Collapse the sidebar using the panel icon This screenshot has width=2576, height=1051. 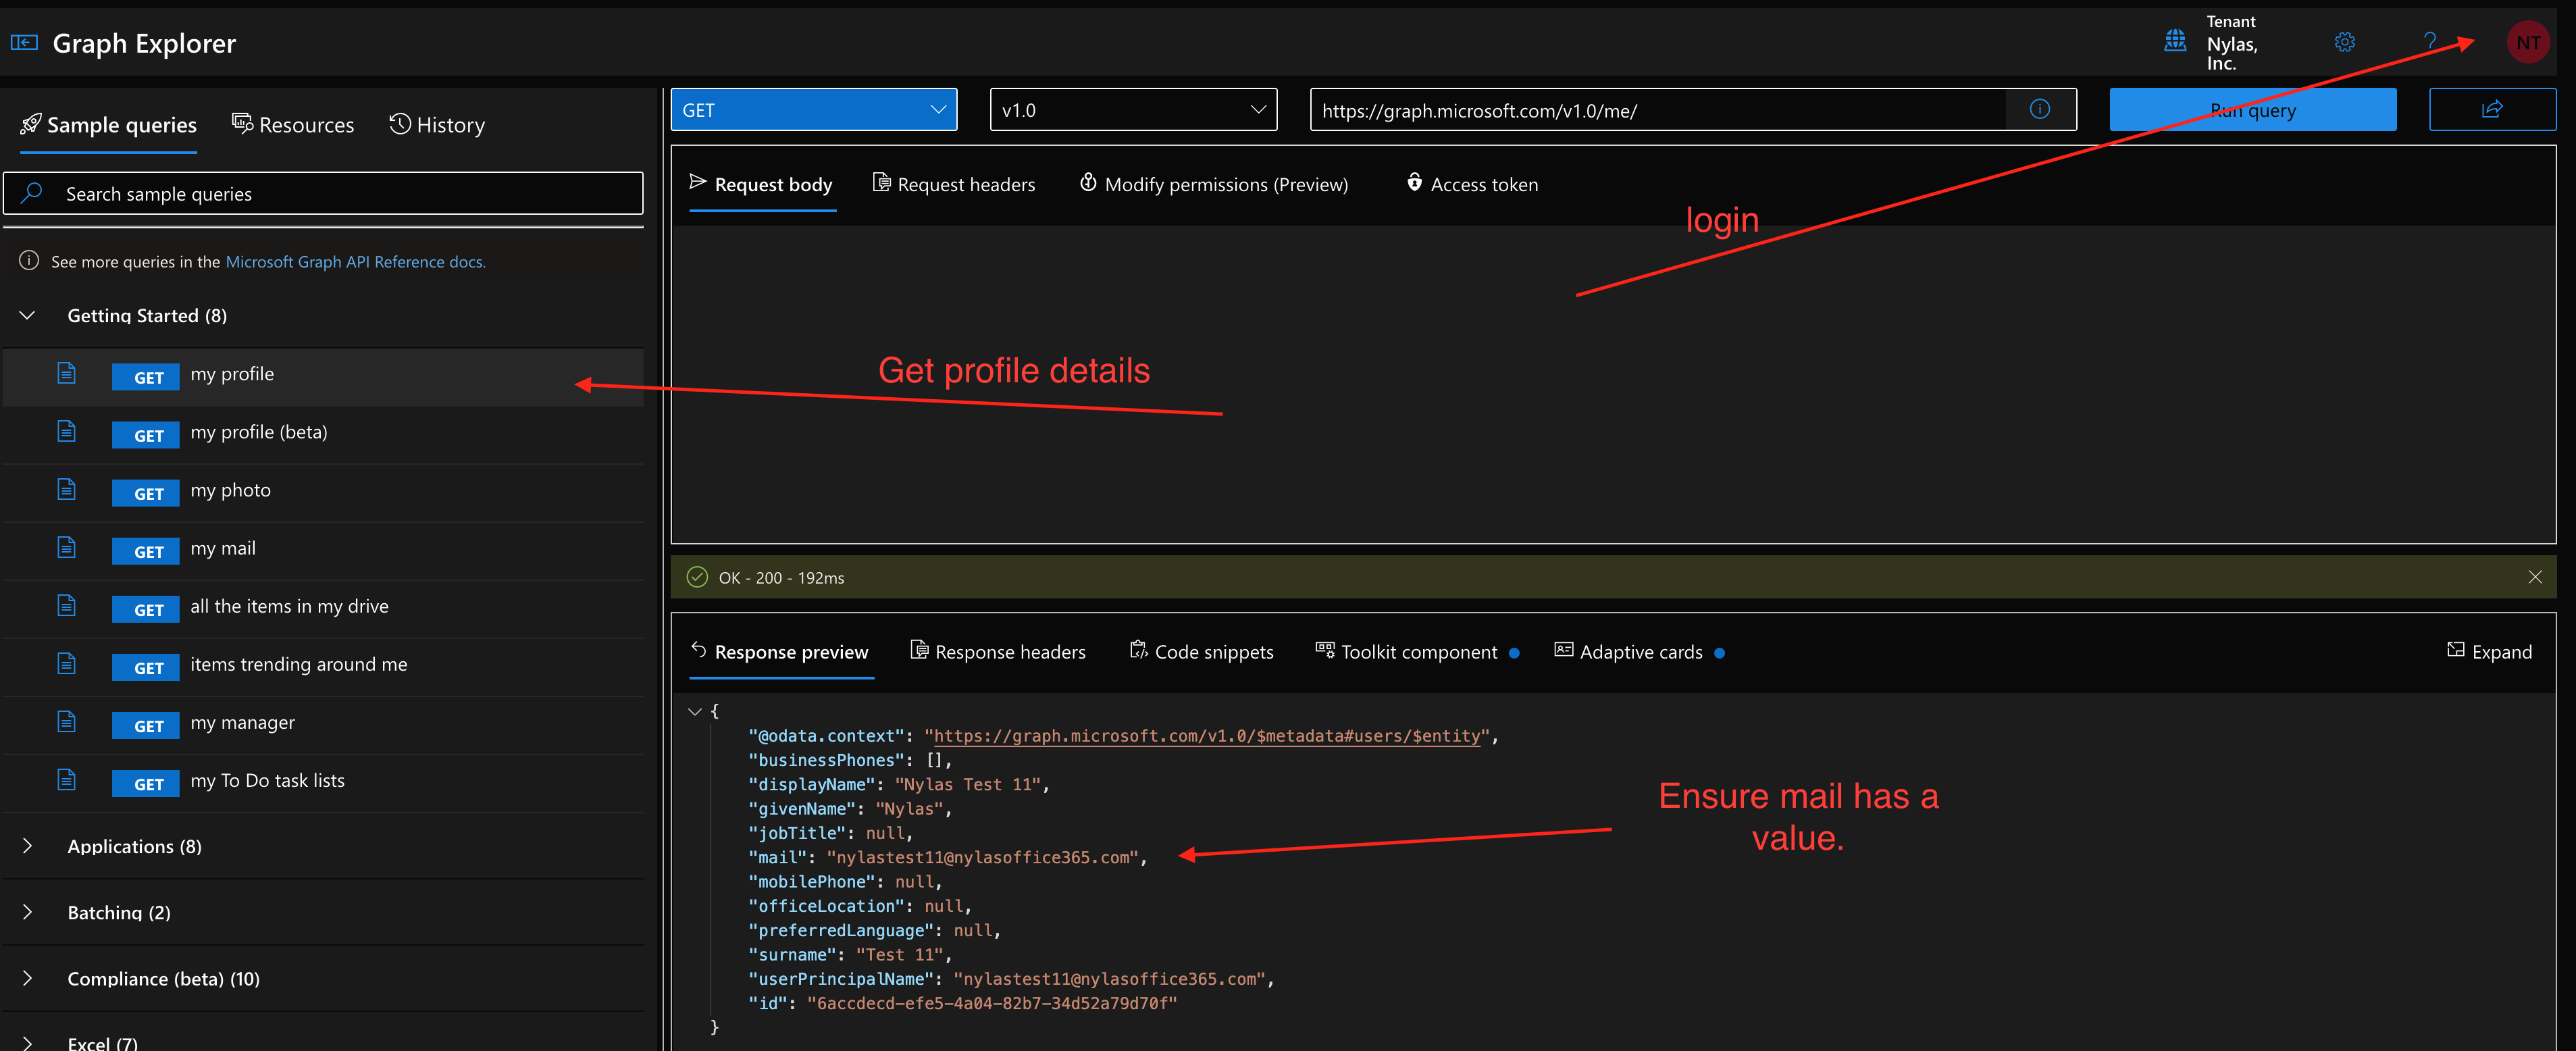24,42
